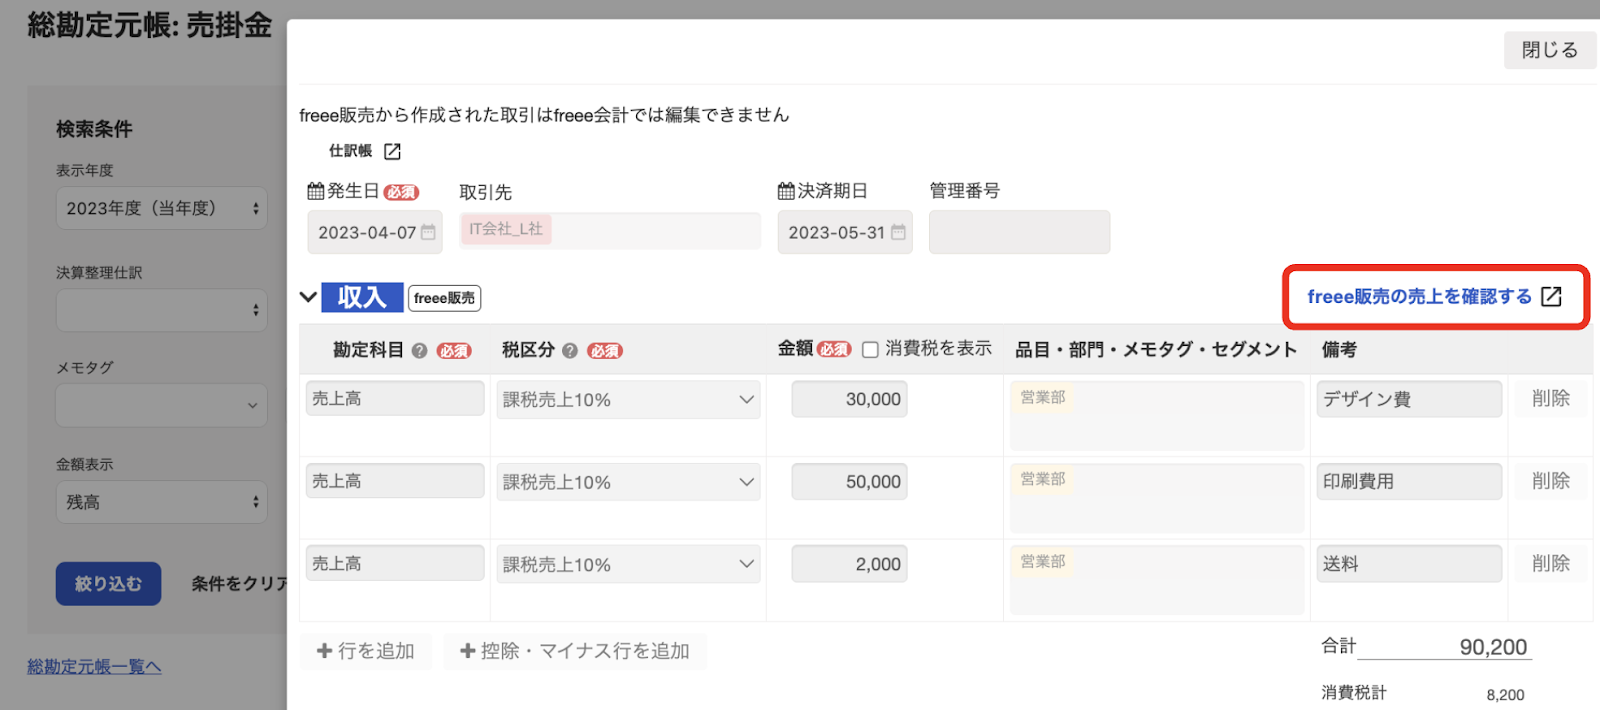Open 税区分 dropdown in 印刷費用 row
Image resolution: width=1600 pixels, height=710 pixels.
coord(628,482)
